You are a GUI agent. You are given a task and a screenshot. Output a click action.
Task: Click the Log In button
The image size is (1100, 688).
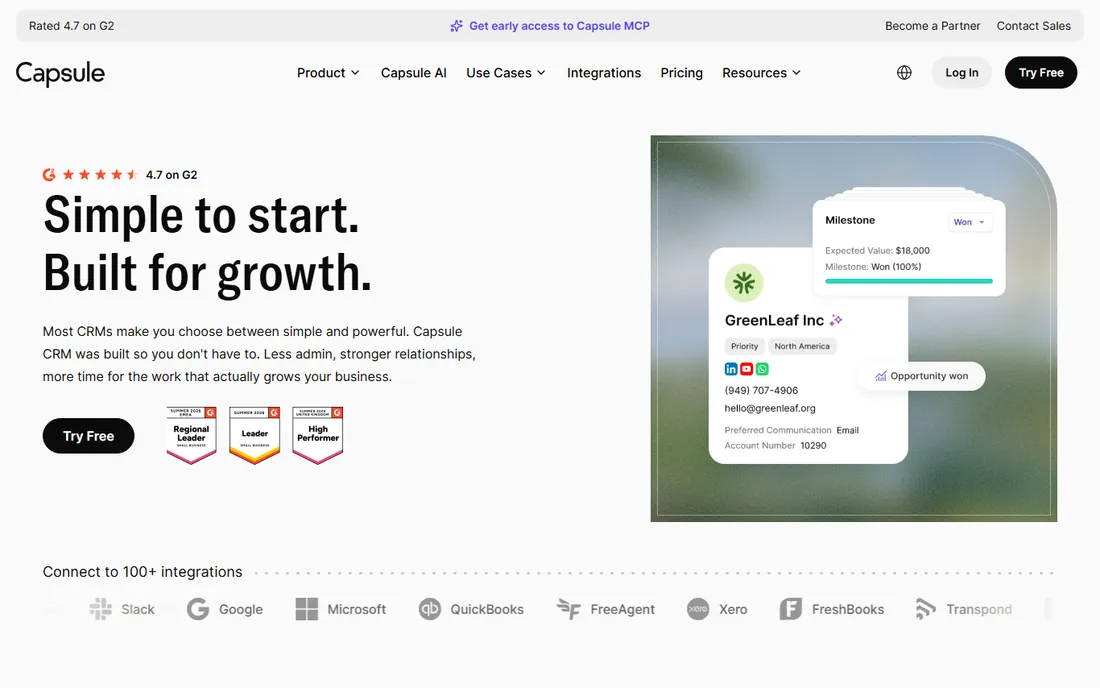[x=962, y=72]
